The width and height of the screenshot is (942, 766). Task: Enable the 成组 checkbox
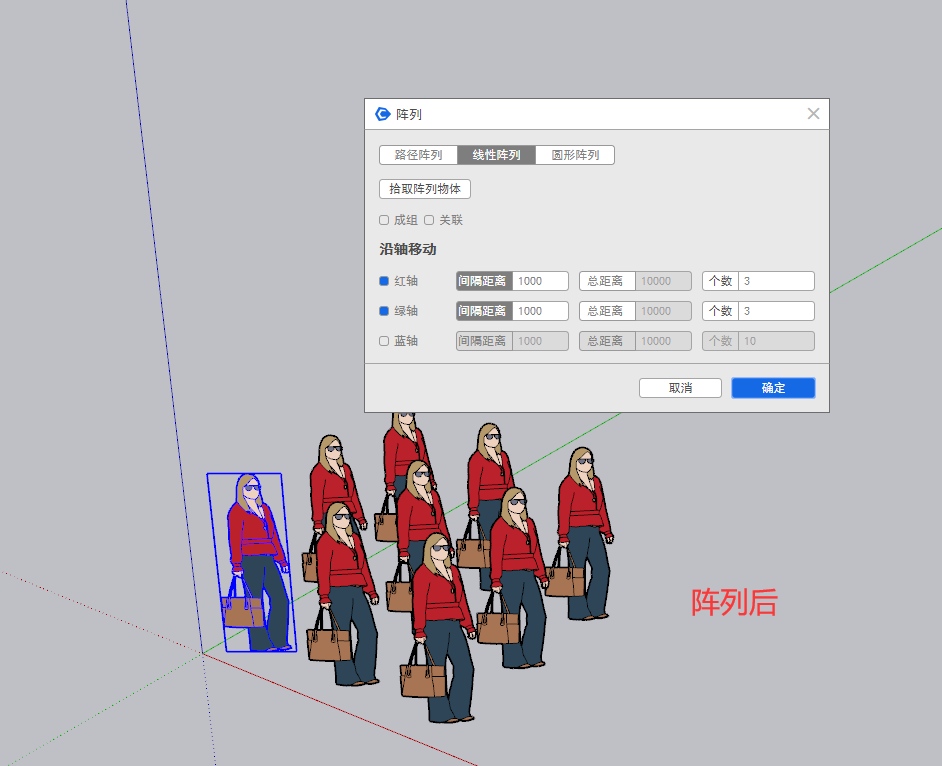384,220
